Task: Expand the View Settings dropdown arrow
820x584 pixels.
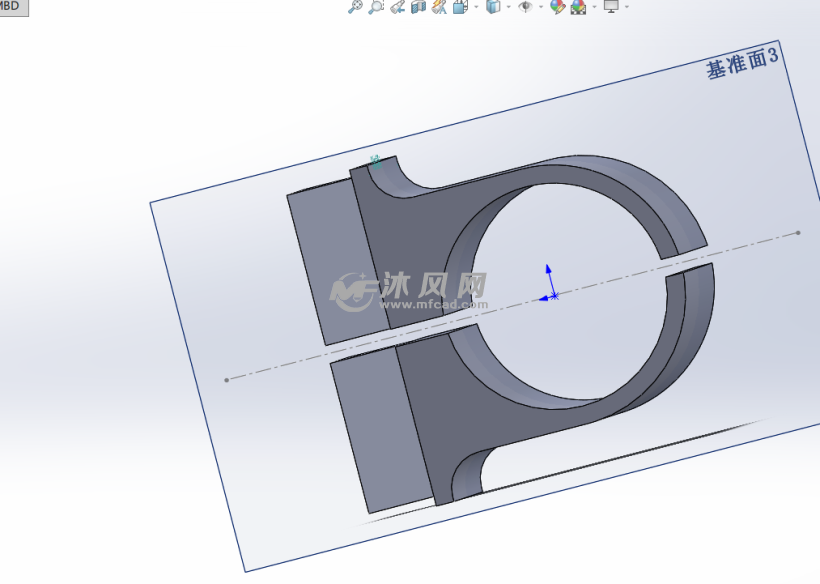Action: pyautogui.click(x=627, y=7)
